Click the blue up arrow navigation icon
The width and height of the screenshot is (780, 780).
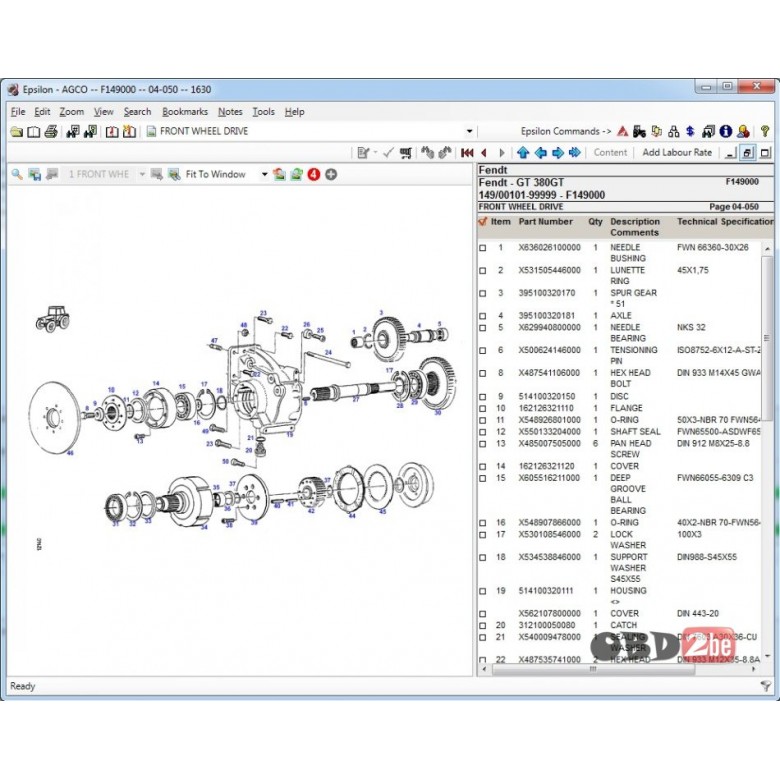point(522,153)
